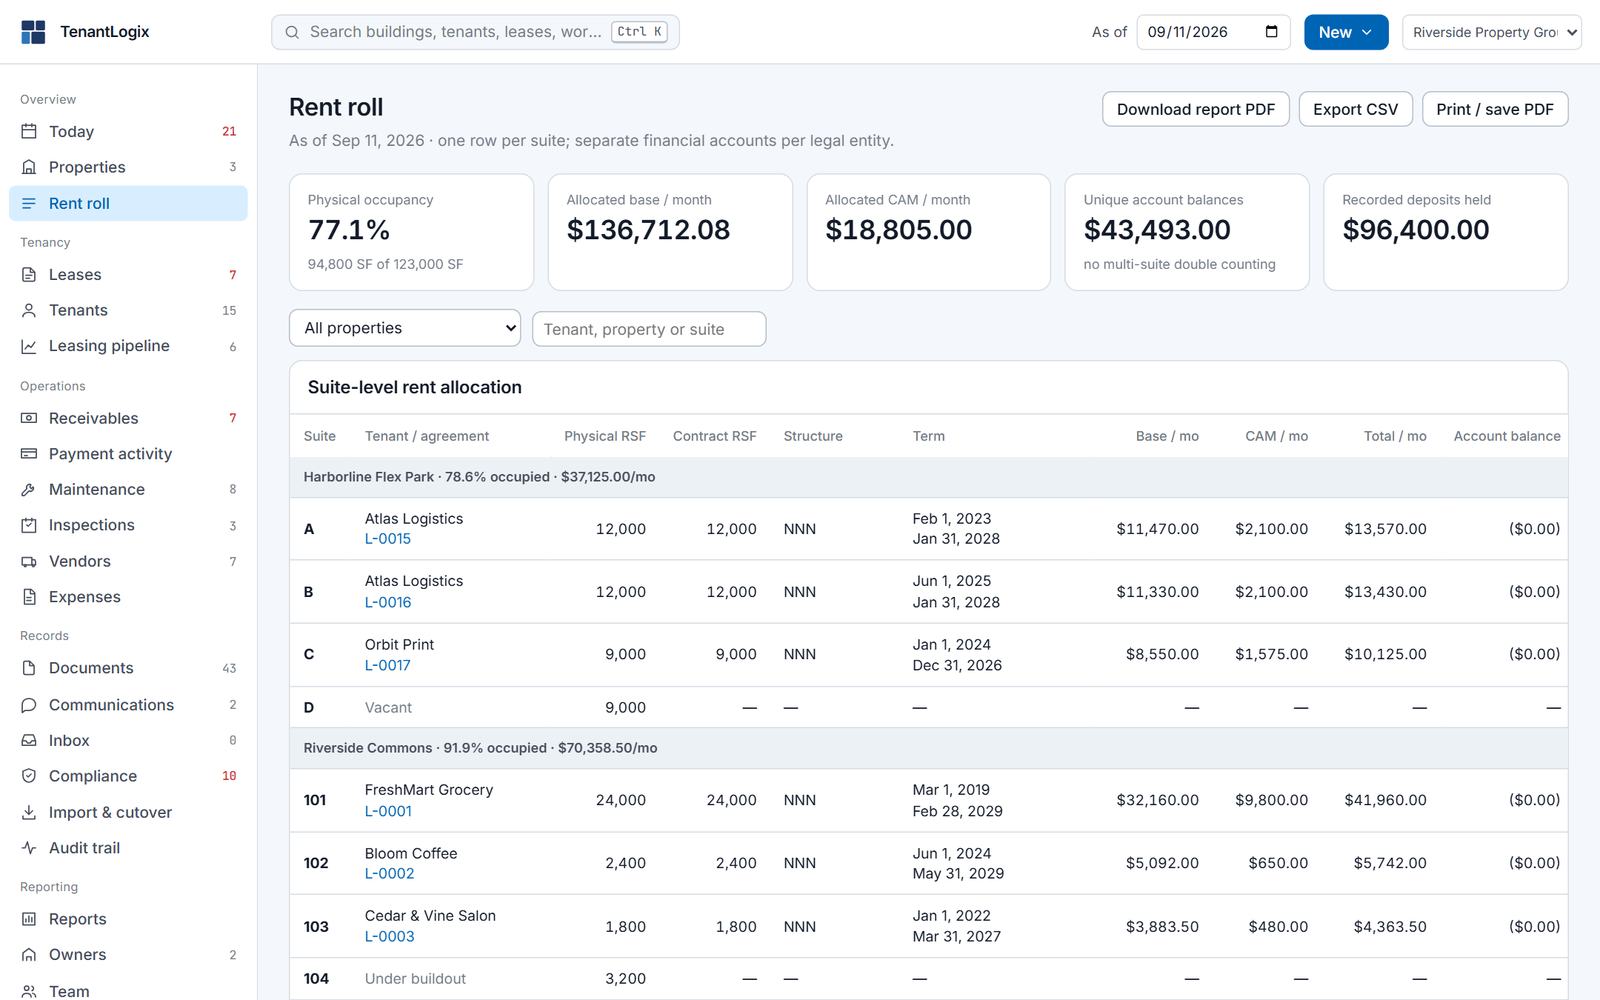
Task: Click the Recorded deposits held card
Action: coord(1446,232)
